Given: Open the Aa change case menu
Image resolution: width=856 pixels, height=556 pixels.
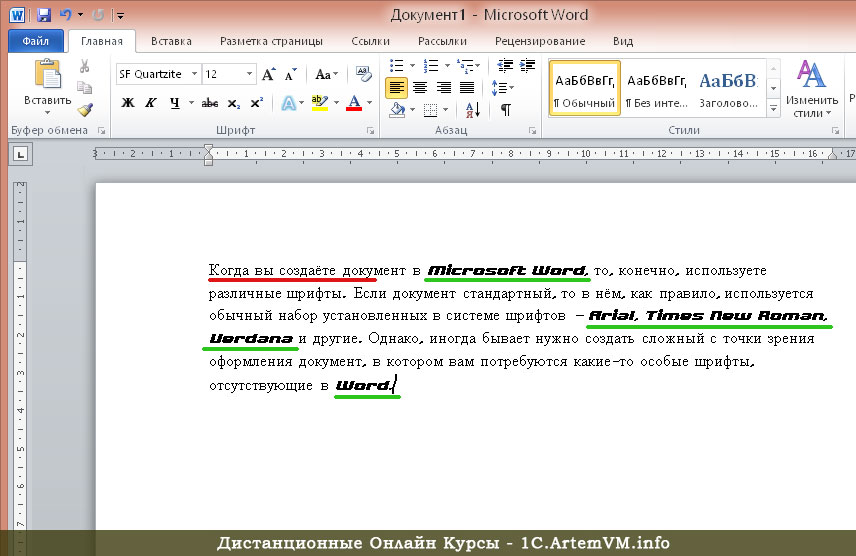Looking at the screenshot, I should point(326,74).
